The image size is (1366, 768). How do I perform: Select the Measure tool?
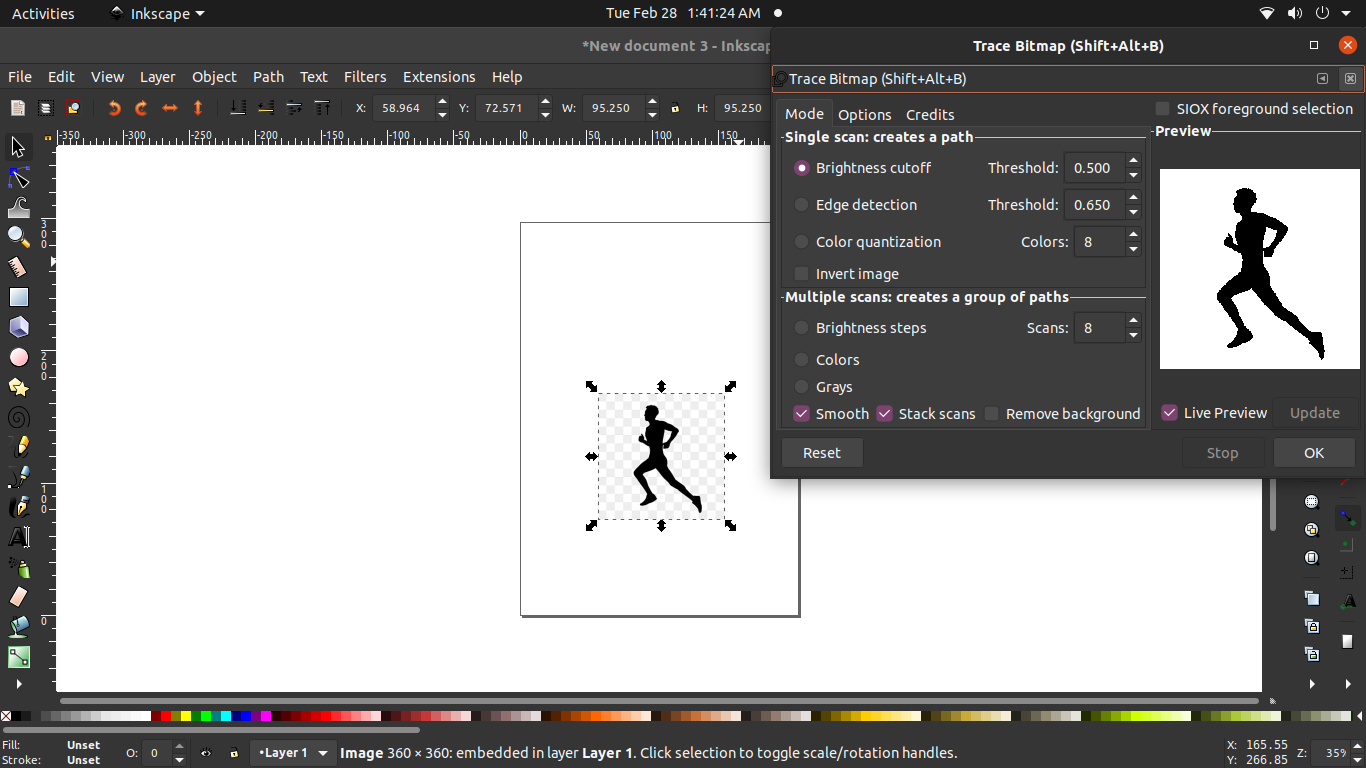tap(17, 267)
